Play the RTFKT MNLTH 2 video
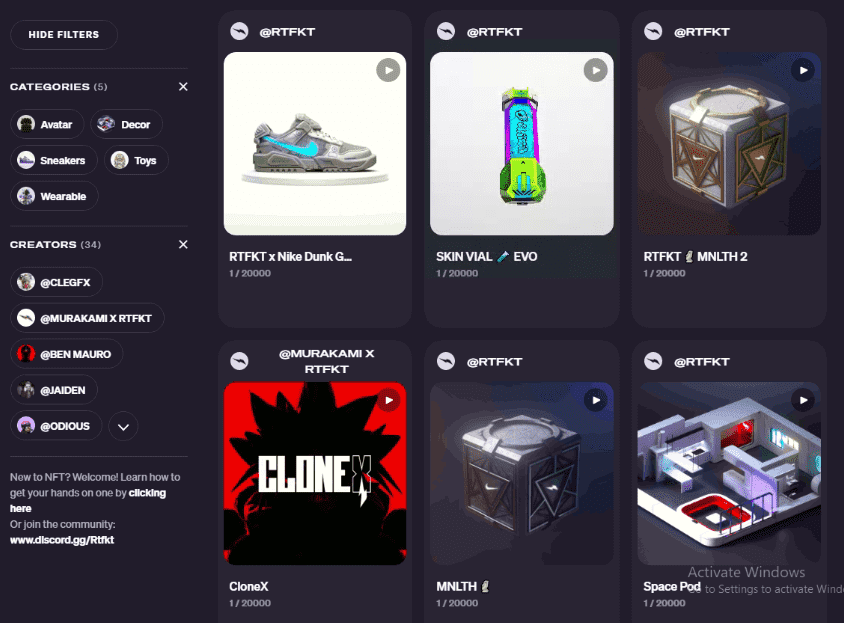Viewport: 844px width, 623px height. [x=803, y=70]
